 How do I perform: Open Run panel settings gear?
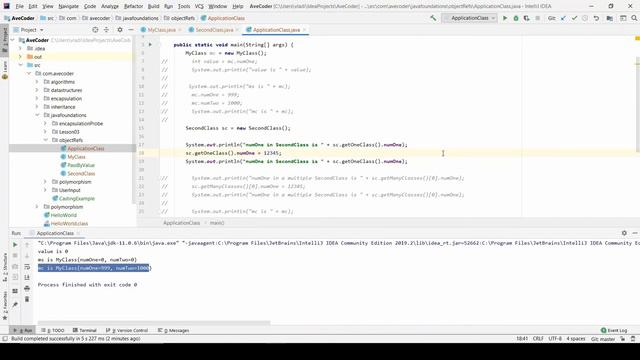(624, 233)
